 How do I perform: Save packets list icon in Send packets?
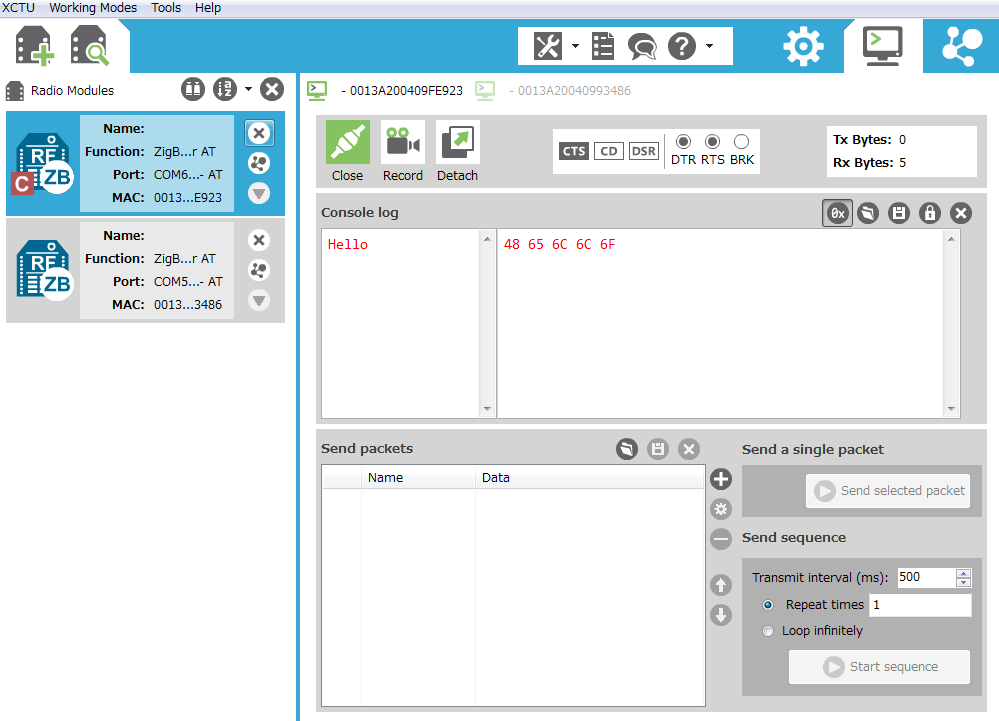coord(658,449)
